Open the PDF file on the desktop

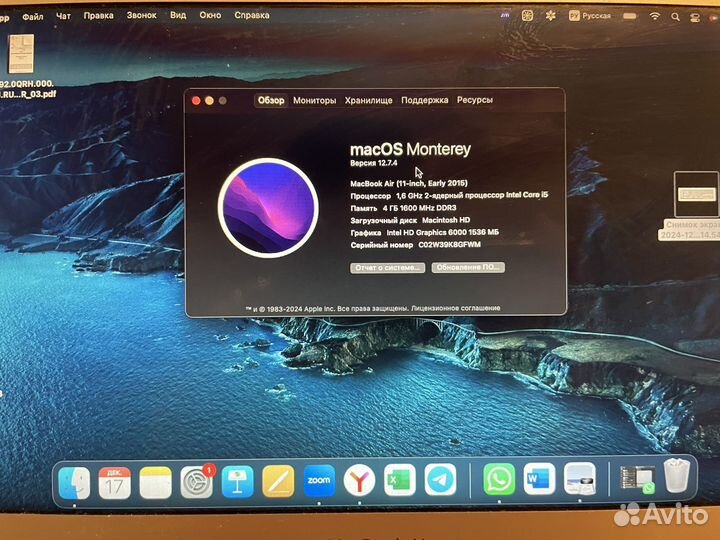pos(22,54)
